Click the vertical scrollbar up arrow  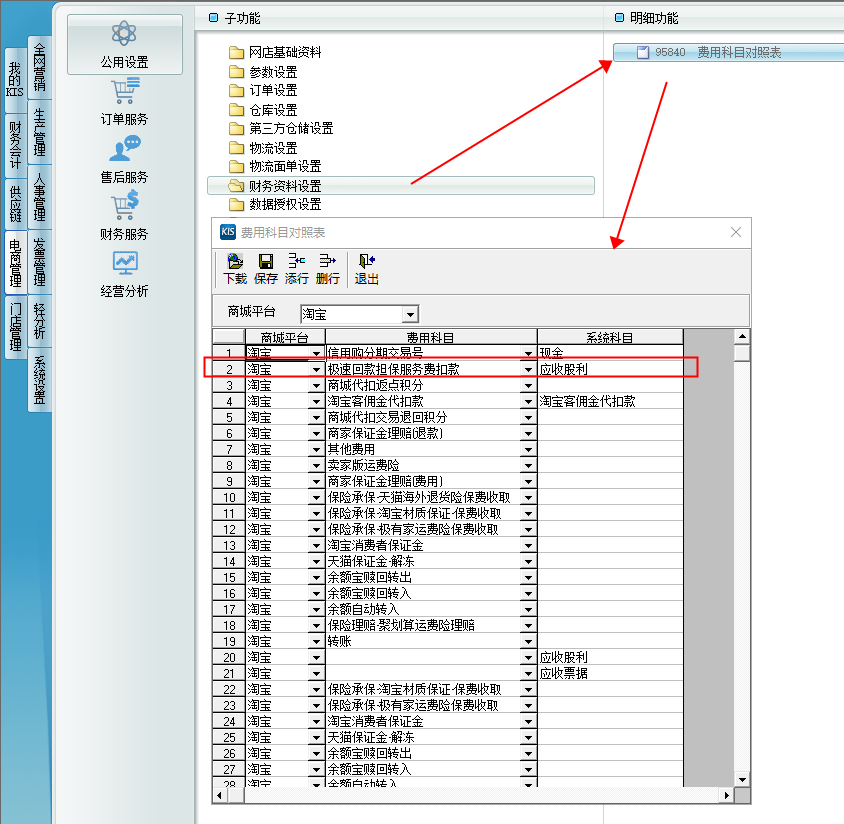click(742, 337)
